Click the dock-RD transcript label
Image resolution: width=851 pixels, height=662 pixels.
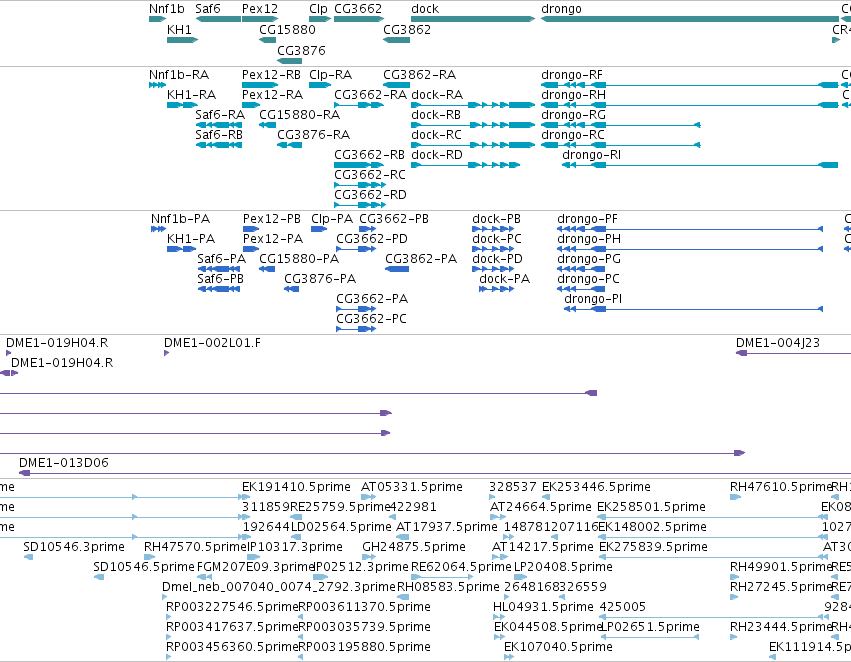click(x=437, y=155)
